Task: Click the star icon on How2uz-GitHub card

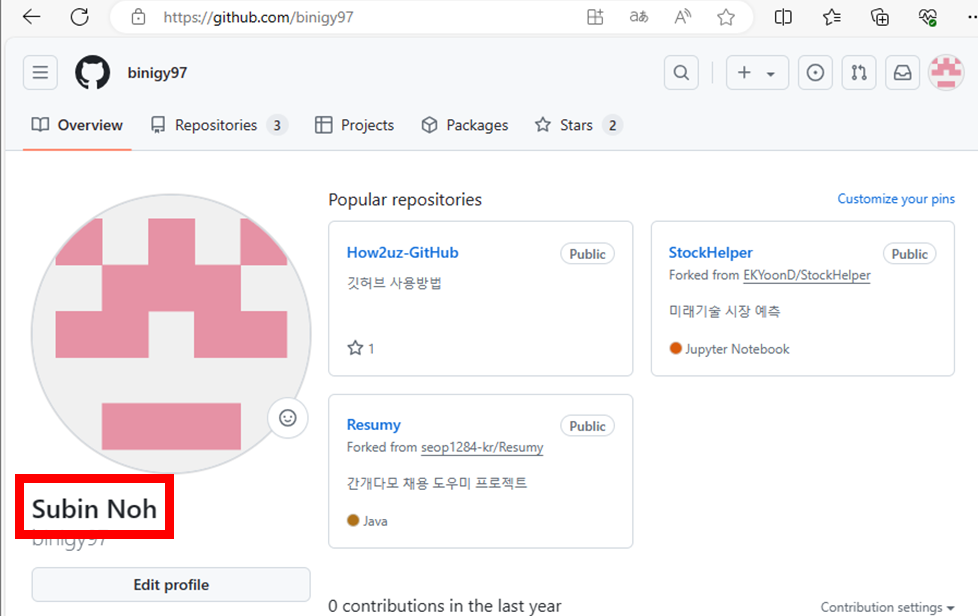Action: point(355,348)
